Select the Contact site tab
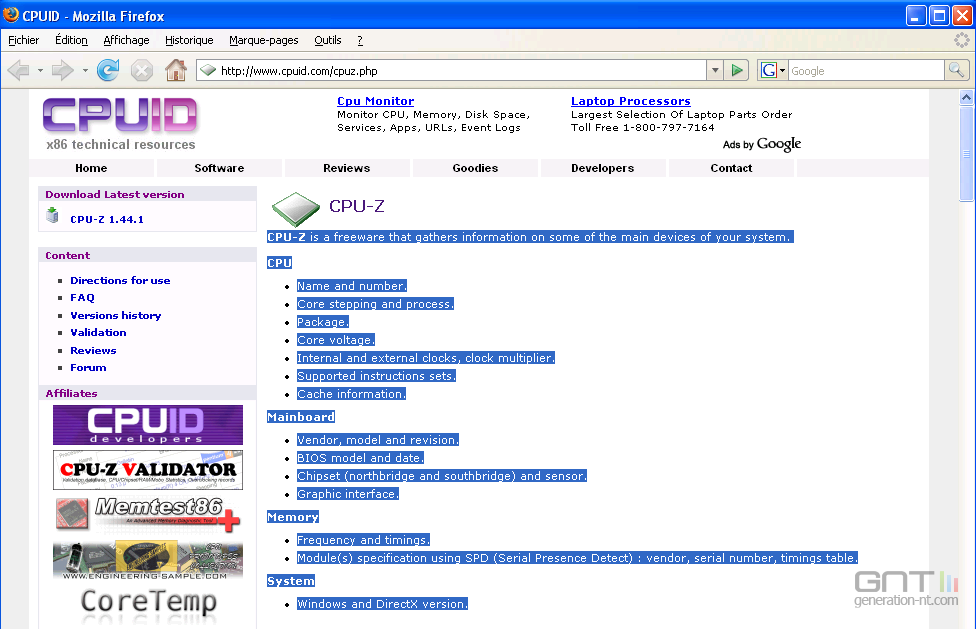Image resolution: width=976 pixels, height=629 pixels. pyautogui.click(x=731, y=168)
